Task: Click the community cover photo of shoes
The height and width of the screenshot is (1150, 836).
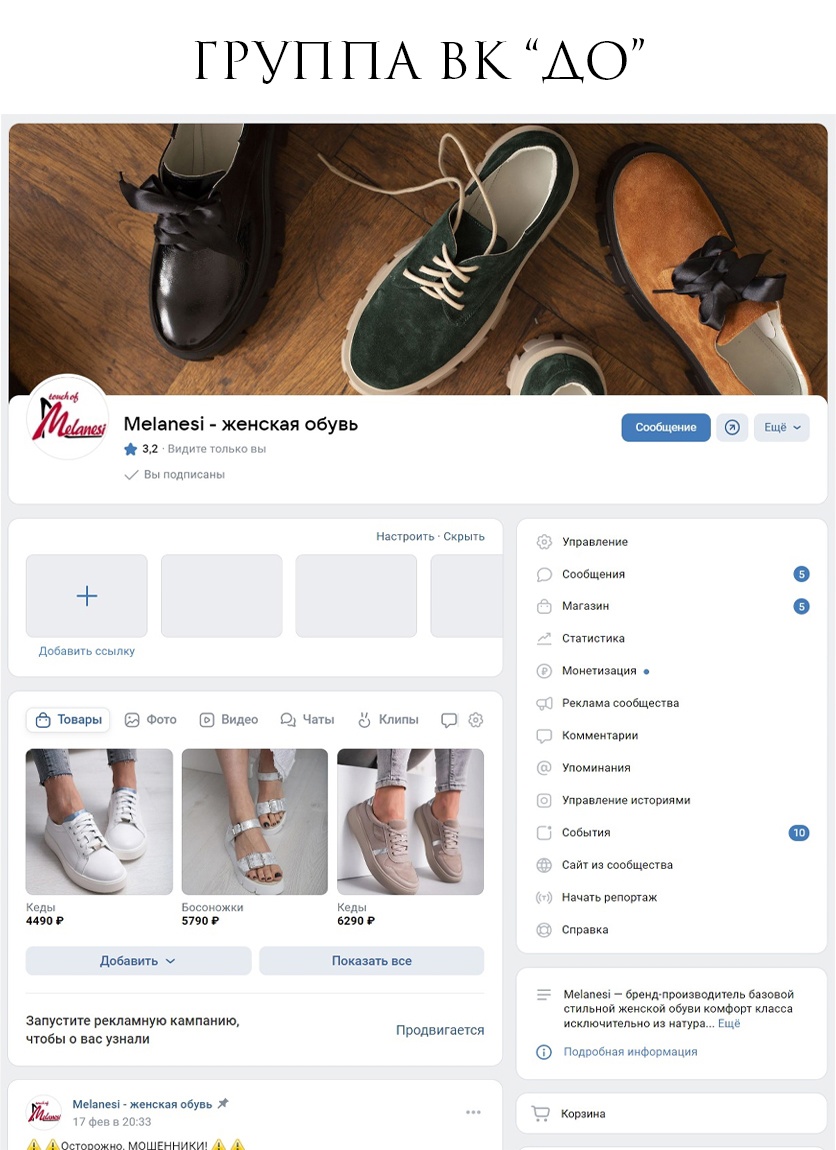Action: click(x=418, y=259)
